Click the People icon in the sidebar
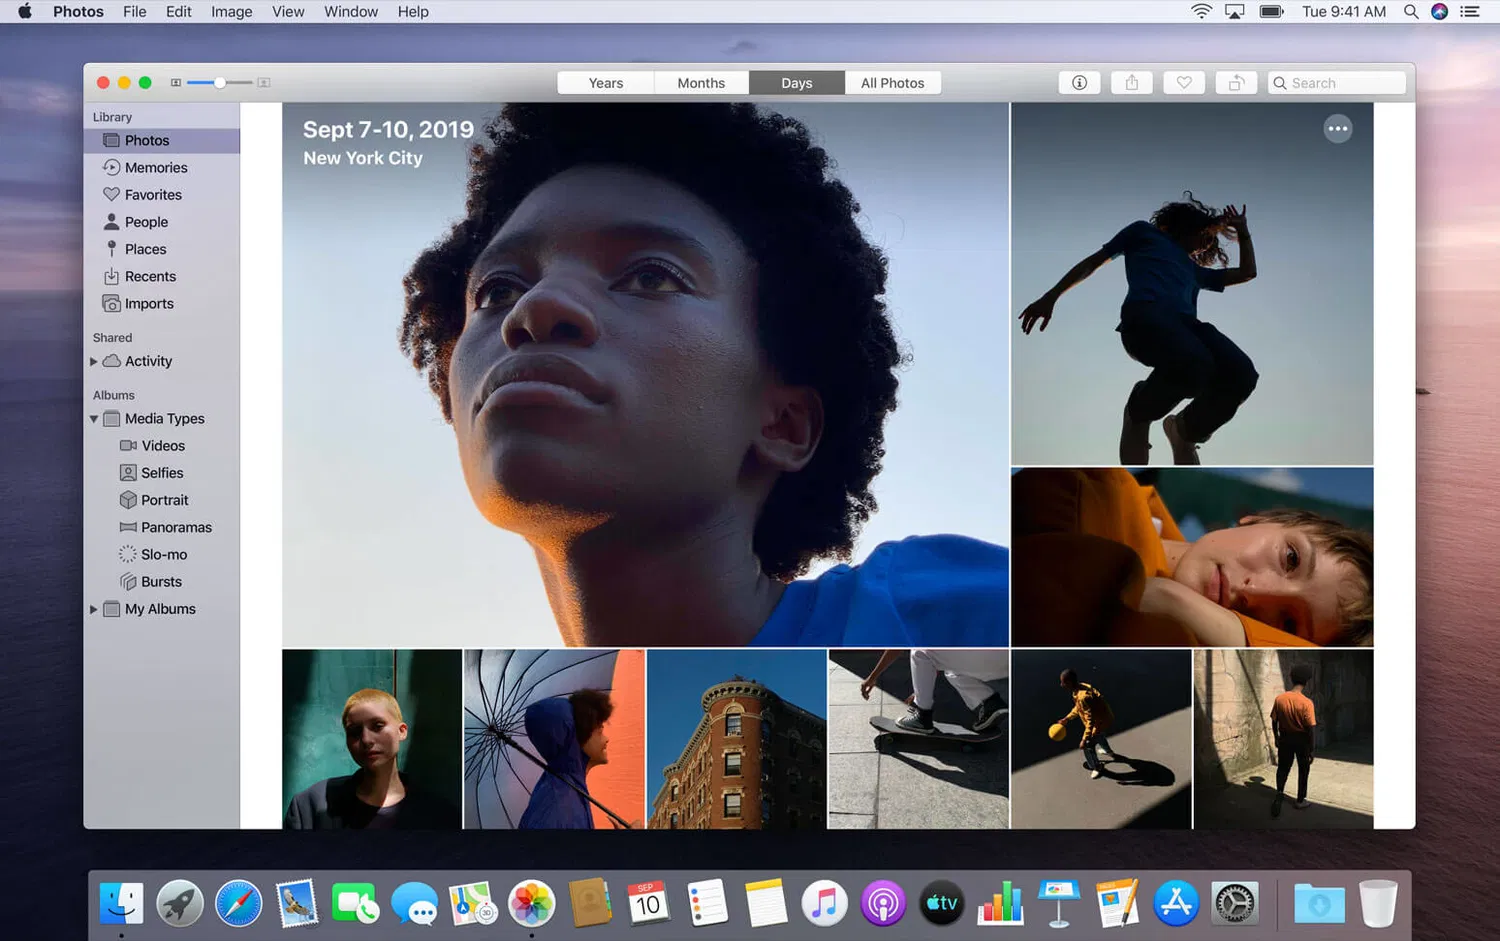 [112, 222]
